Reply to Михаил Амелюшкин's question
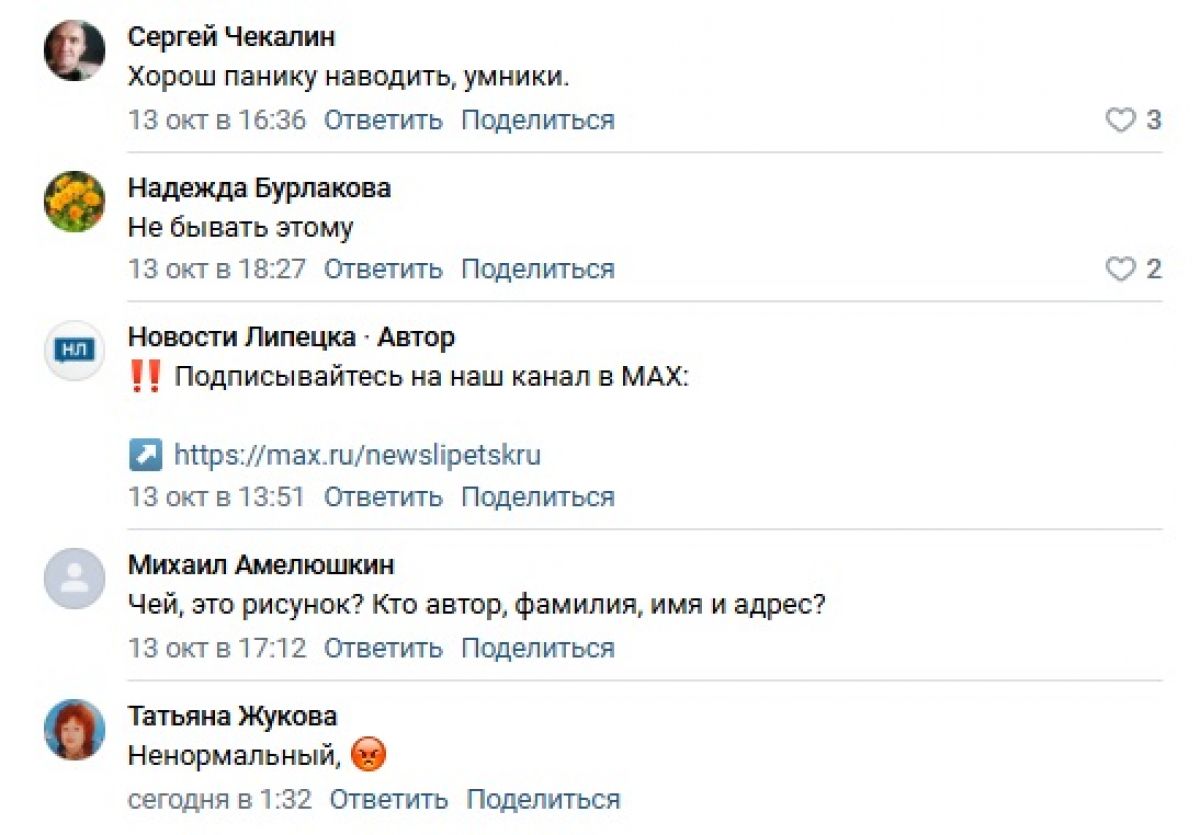Viewport: 1200px width, 835px height. [x=383, y=649]
